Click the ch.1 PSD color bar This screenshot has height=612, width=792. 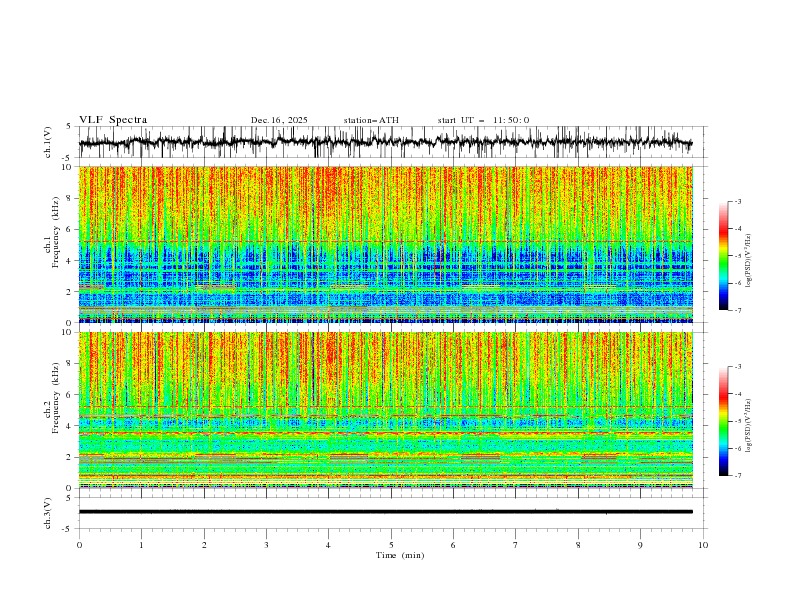point(723,256)
